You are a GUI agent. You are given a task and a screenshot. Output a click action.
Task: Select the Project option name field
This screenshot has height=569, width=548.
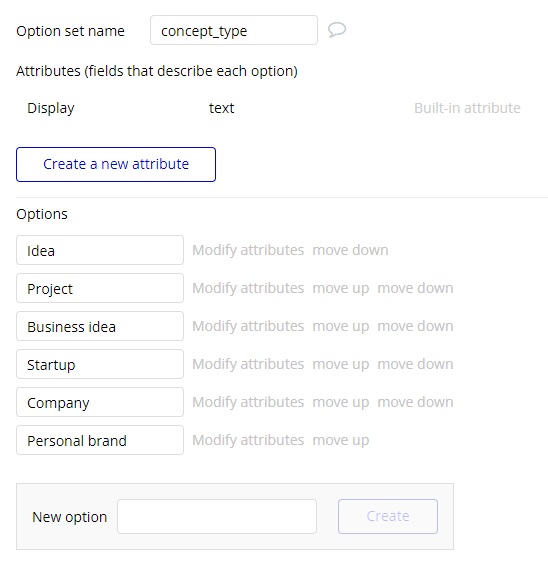click(100, 288)
